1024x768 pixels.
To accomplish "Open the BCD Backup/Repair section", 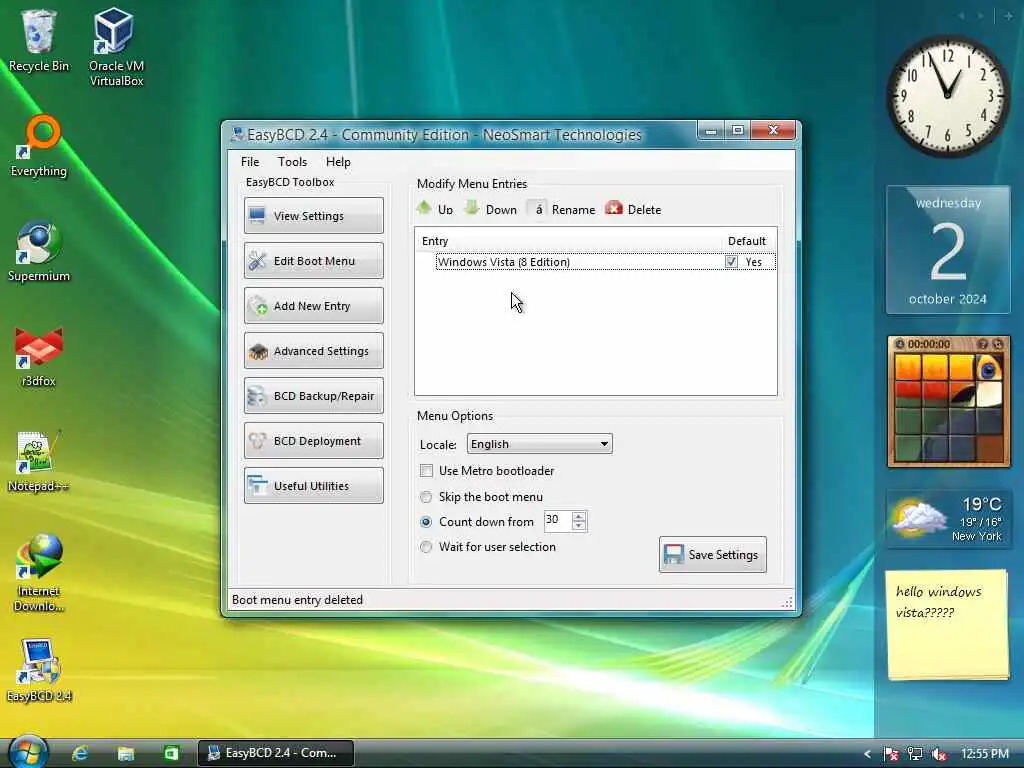I will pos(313,396).
